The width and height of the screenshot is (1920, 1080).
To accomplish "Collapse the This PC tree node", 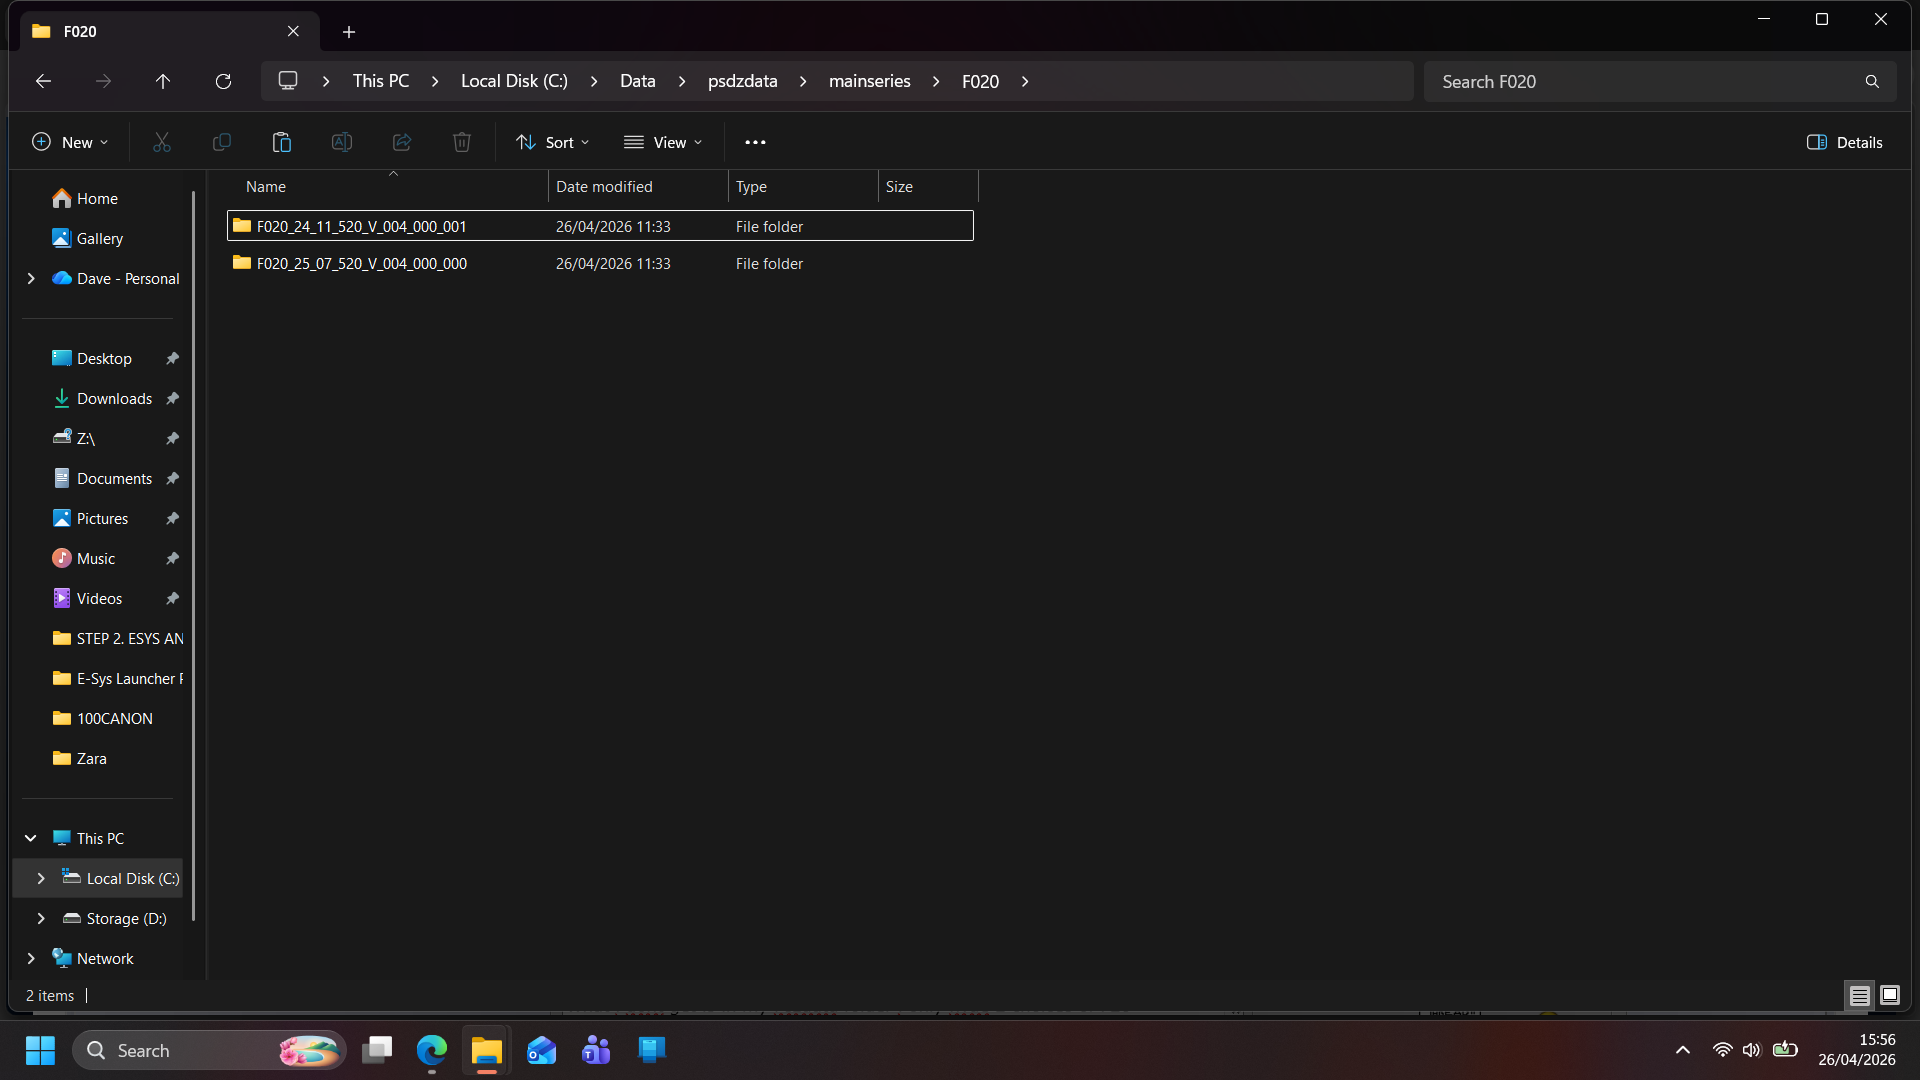I will tap(31, 838).
